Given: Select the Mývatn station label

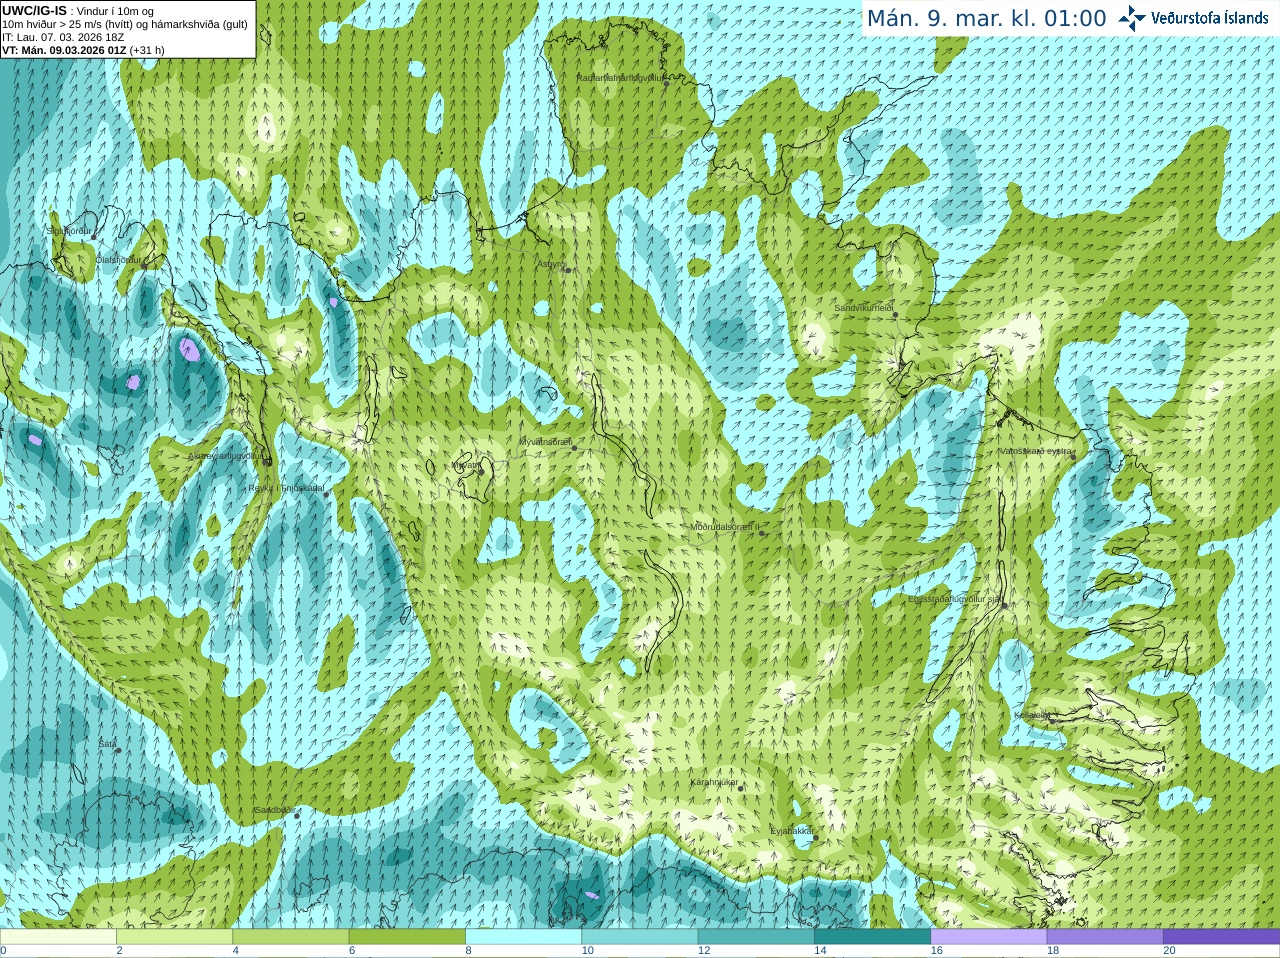Looking at the screenshot, I should [465, 464].
